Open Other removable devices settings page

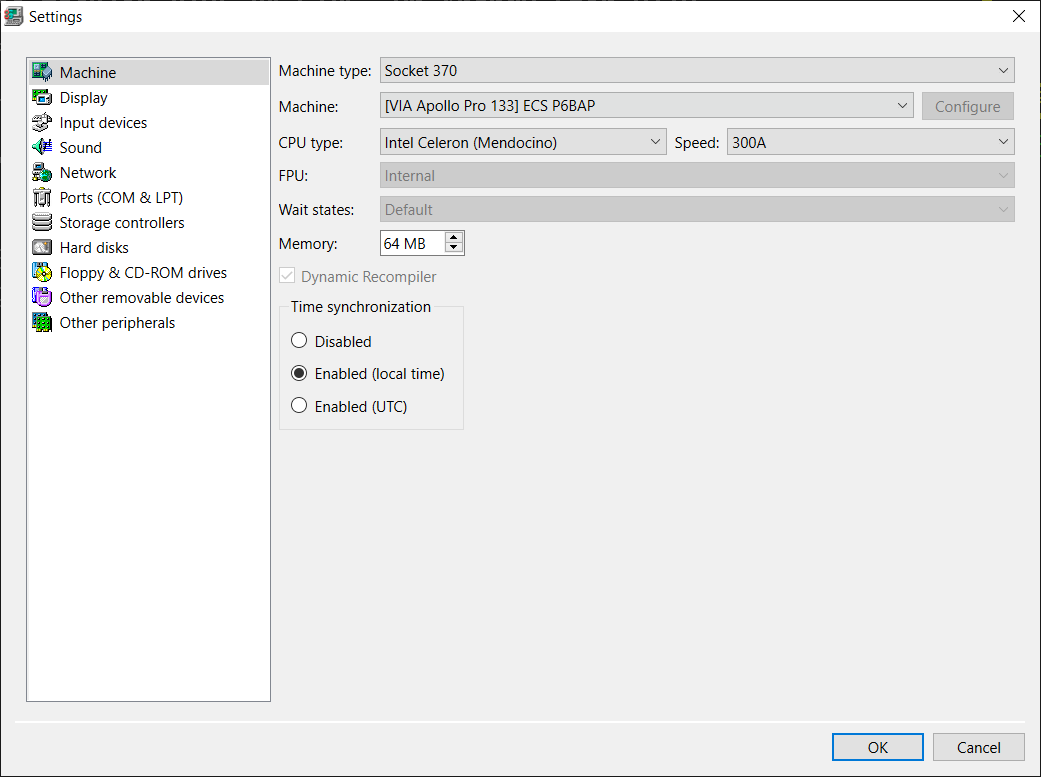pos(141,298)
